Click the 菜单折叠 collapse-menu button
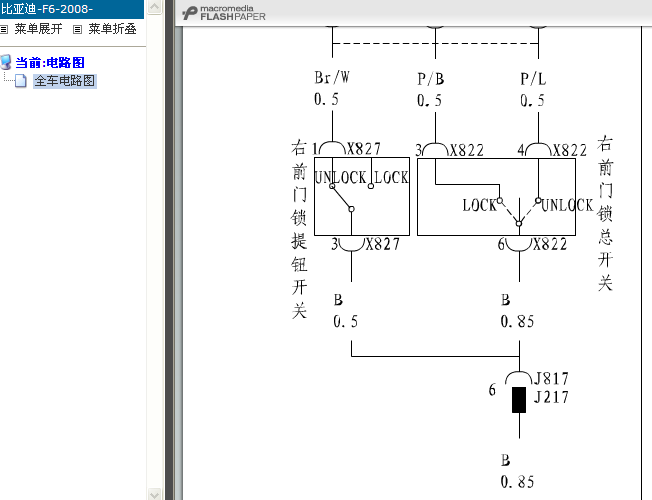Image resolution: width=652 pixels, height=500 pixels. 112,29
